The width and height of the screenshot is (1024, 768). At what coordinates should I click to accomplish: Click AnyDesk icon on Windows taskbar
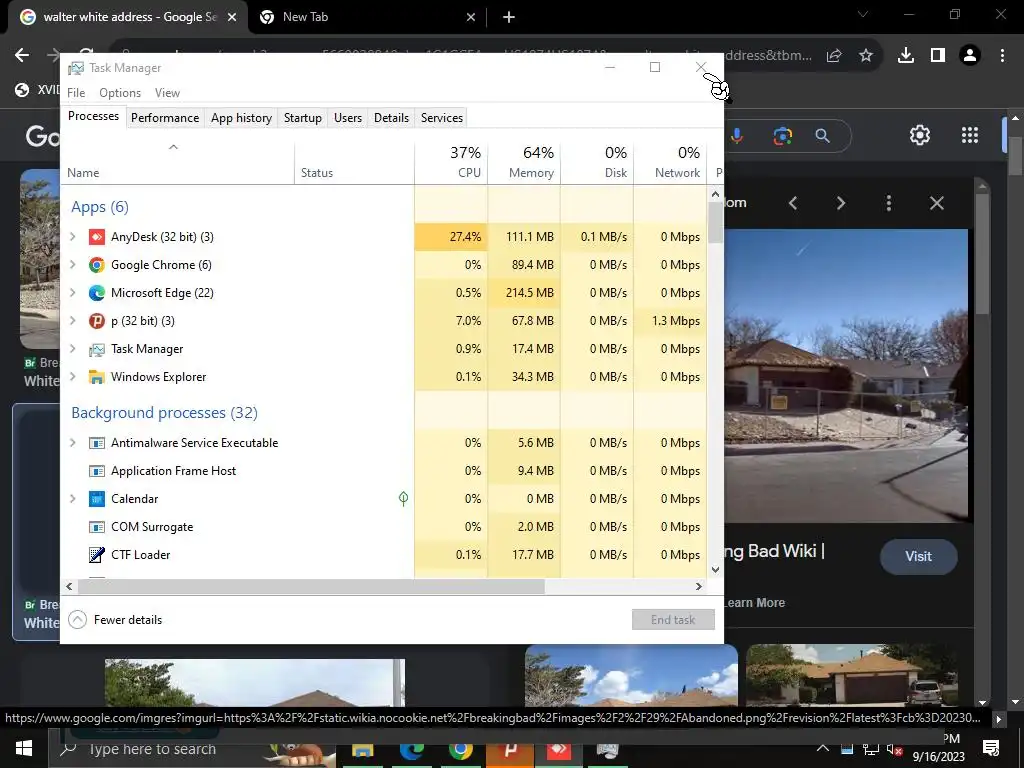559,750
